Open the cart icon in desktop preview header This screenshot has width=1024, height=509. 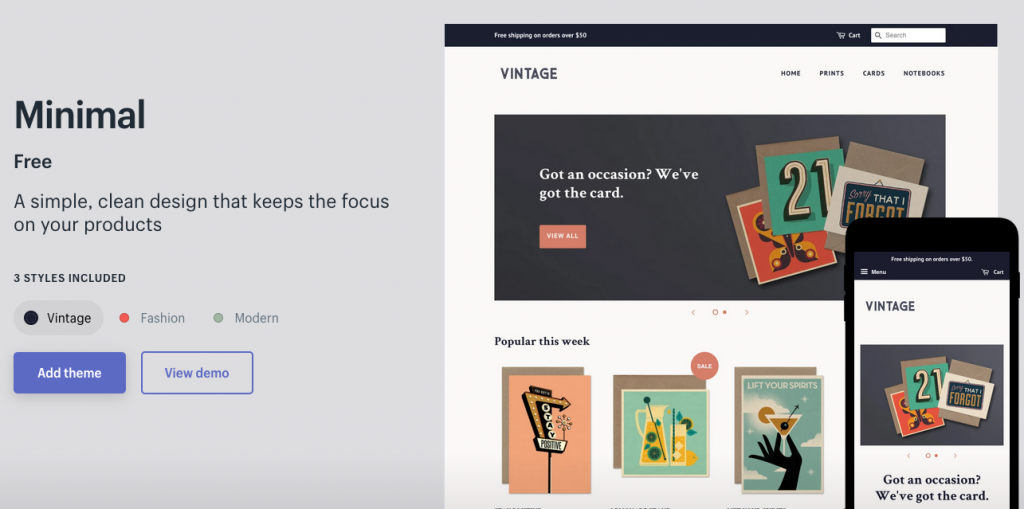(x=840, y=35)
